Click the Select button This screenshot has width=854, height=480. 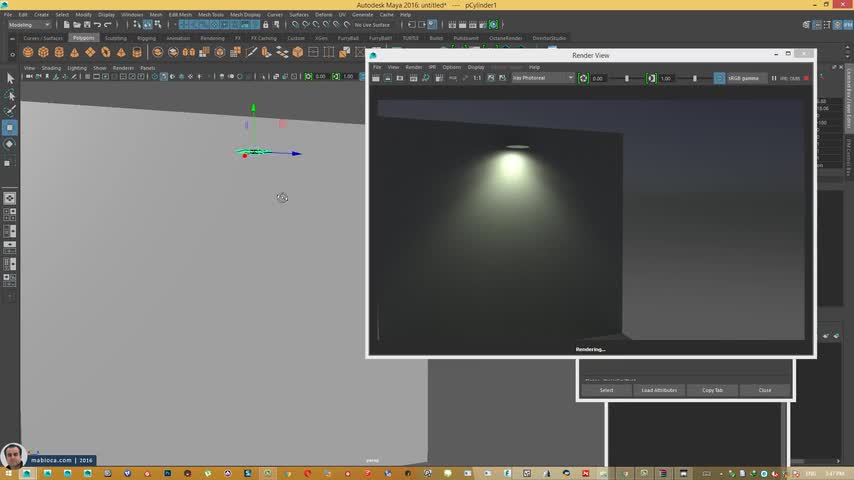coord(606,390)
